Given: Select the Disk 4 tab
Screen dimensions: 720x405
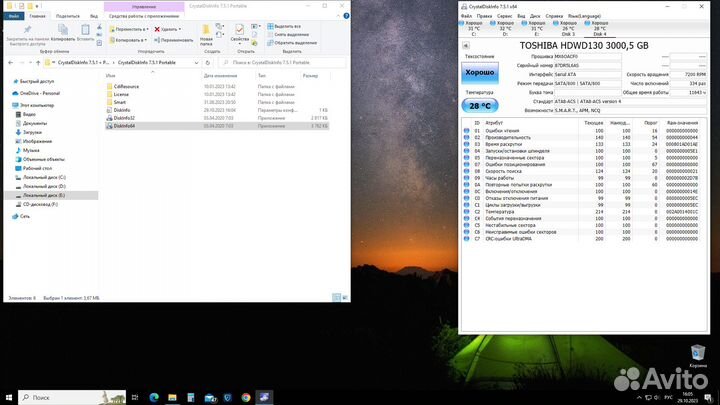Looking at the screenshot, I should coord(599,28).
